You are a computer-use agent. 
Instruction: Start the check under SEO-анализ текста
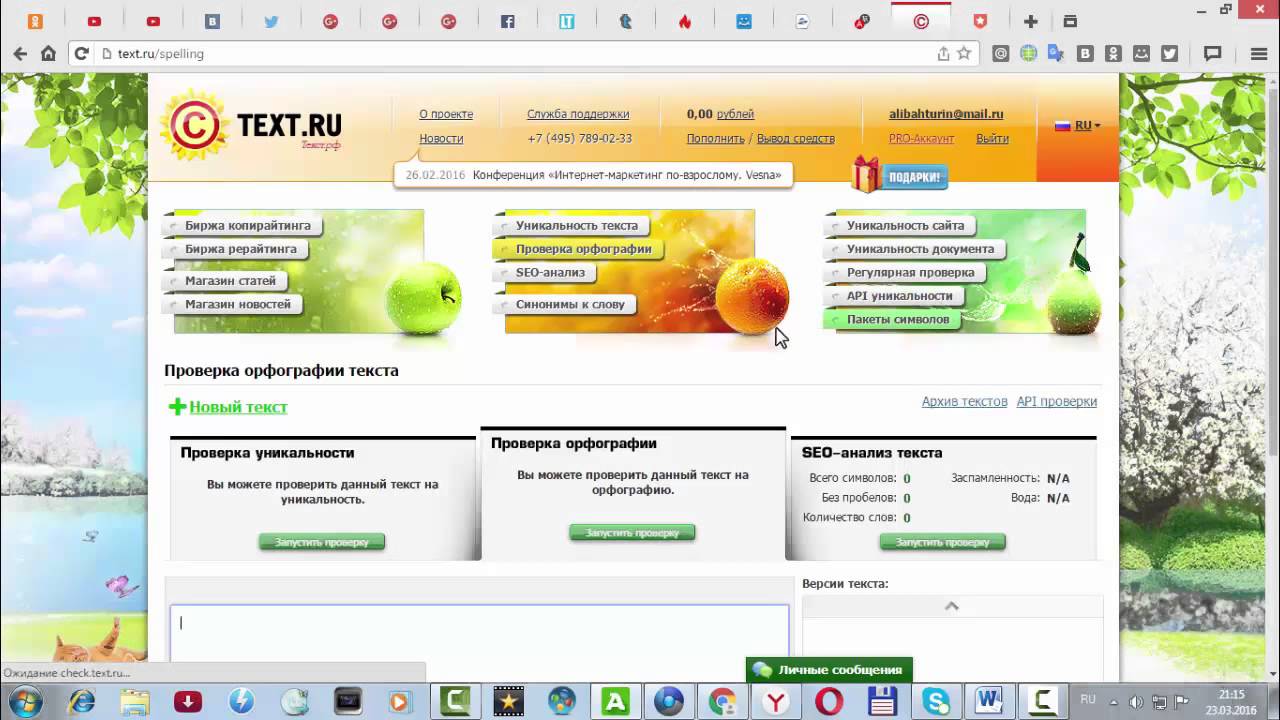pos(942,542)
